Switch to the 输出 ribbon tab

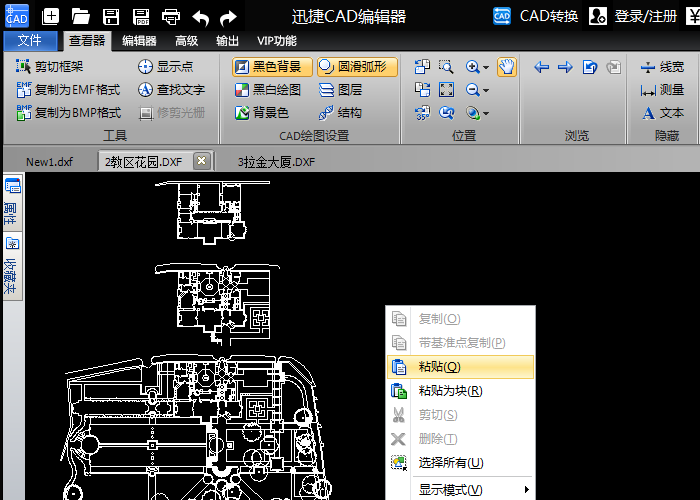click(x=227, y=41)
